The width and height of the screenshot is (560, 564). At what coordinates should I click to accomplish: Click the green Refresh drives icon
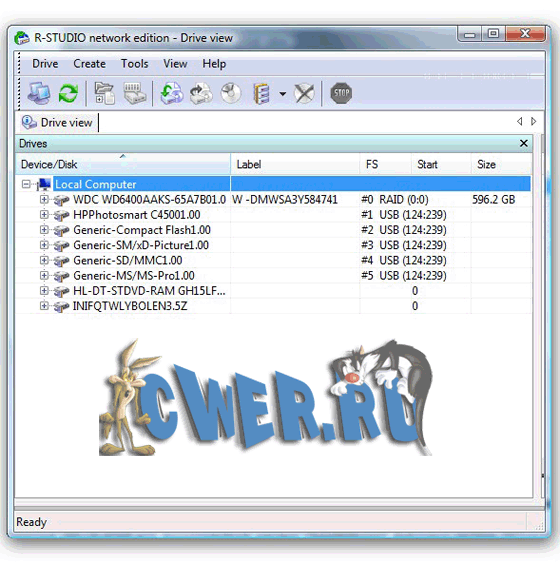pyautogui.click(x=68, y=94)
